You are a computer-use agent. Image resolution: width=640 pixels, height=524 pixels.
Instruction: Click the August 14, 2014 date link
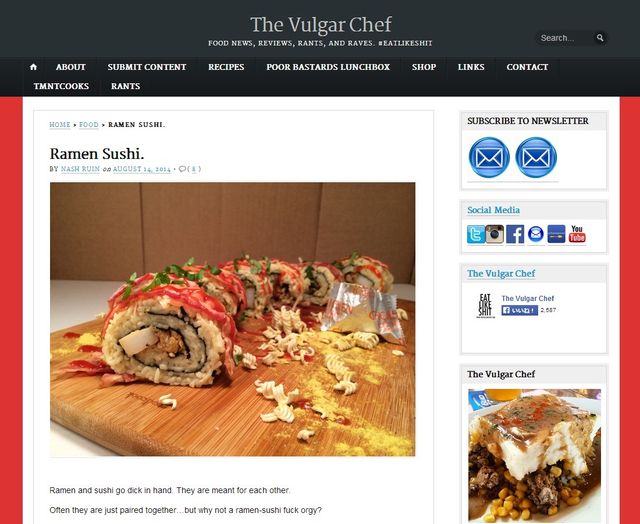(142, 169)
